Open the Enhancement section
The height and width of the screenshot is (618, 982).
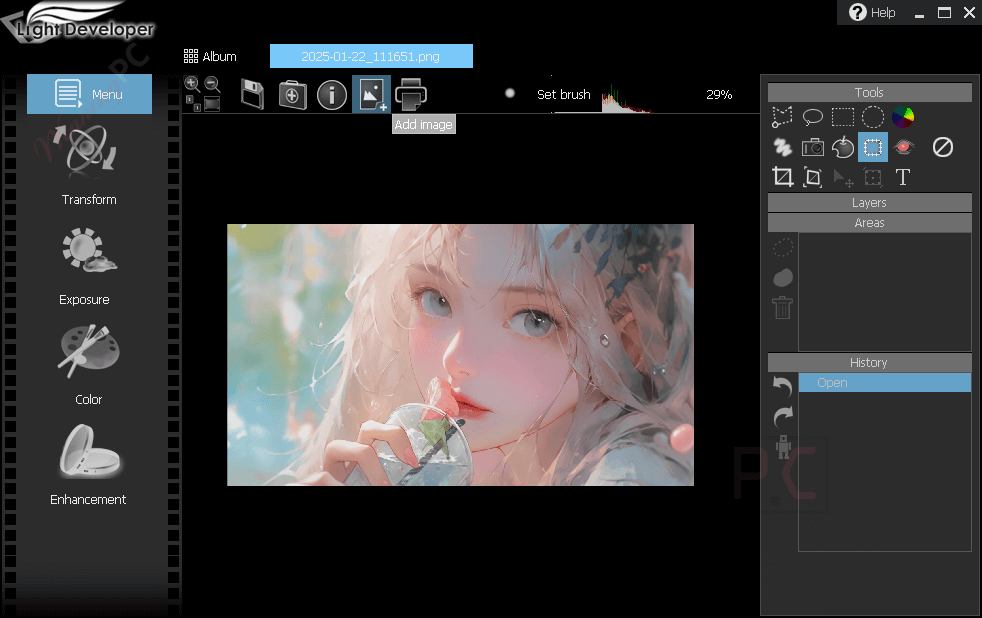point(88,465)
